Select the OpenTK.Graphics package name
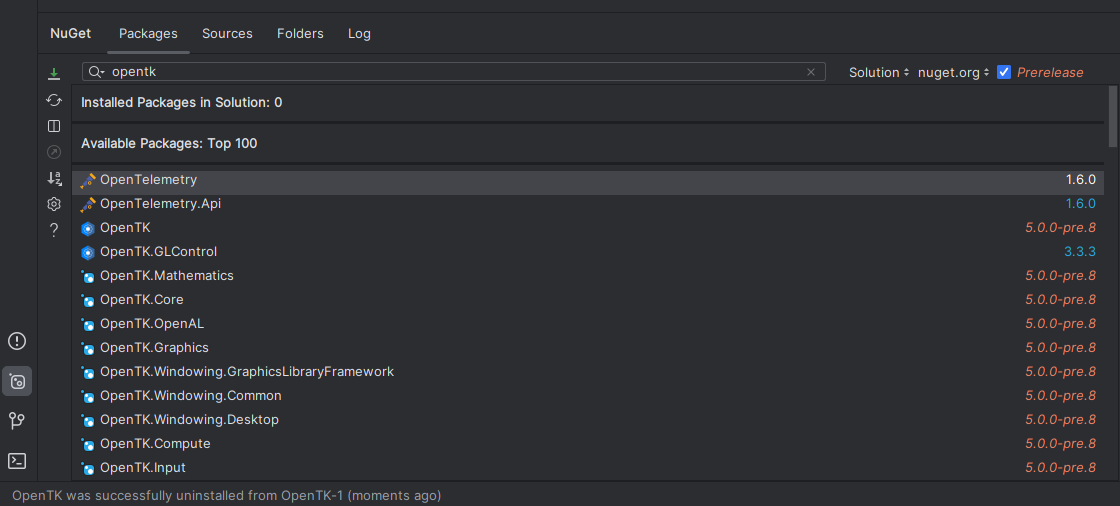1120x506 pixels. coord(154,348)
